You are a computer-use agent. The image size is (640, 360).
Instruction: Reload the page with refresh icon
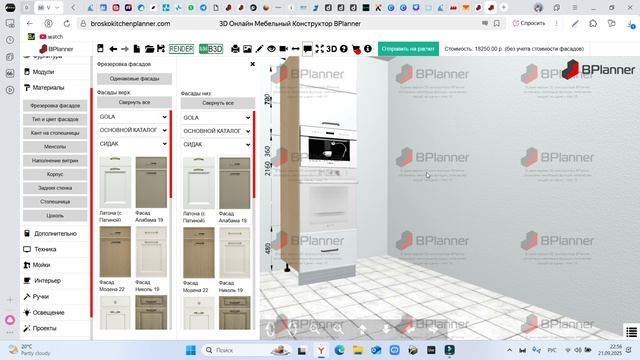pos(67,24)
